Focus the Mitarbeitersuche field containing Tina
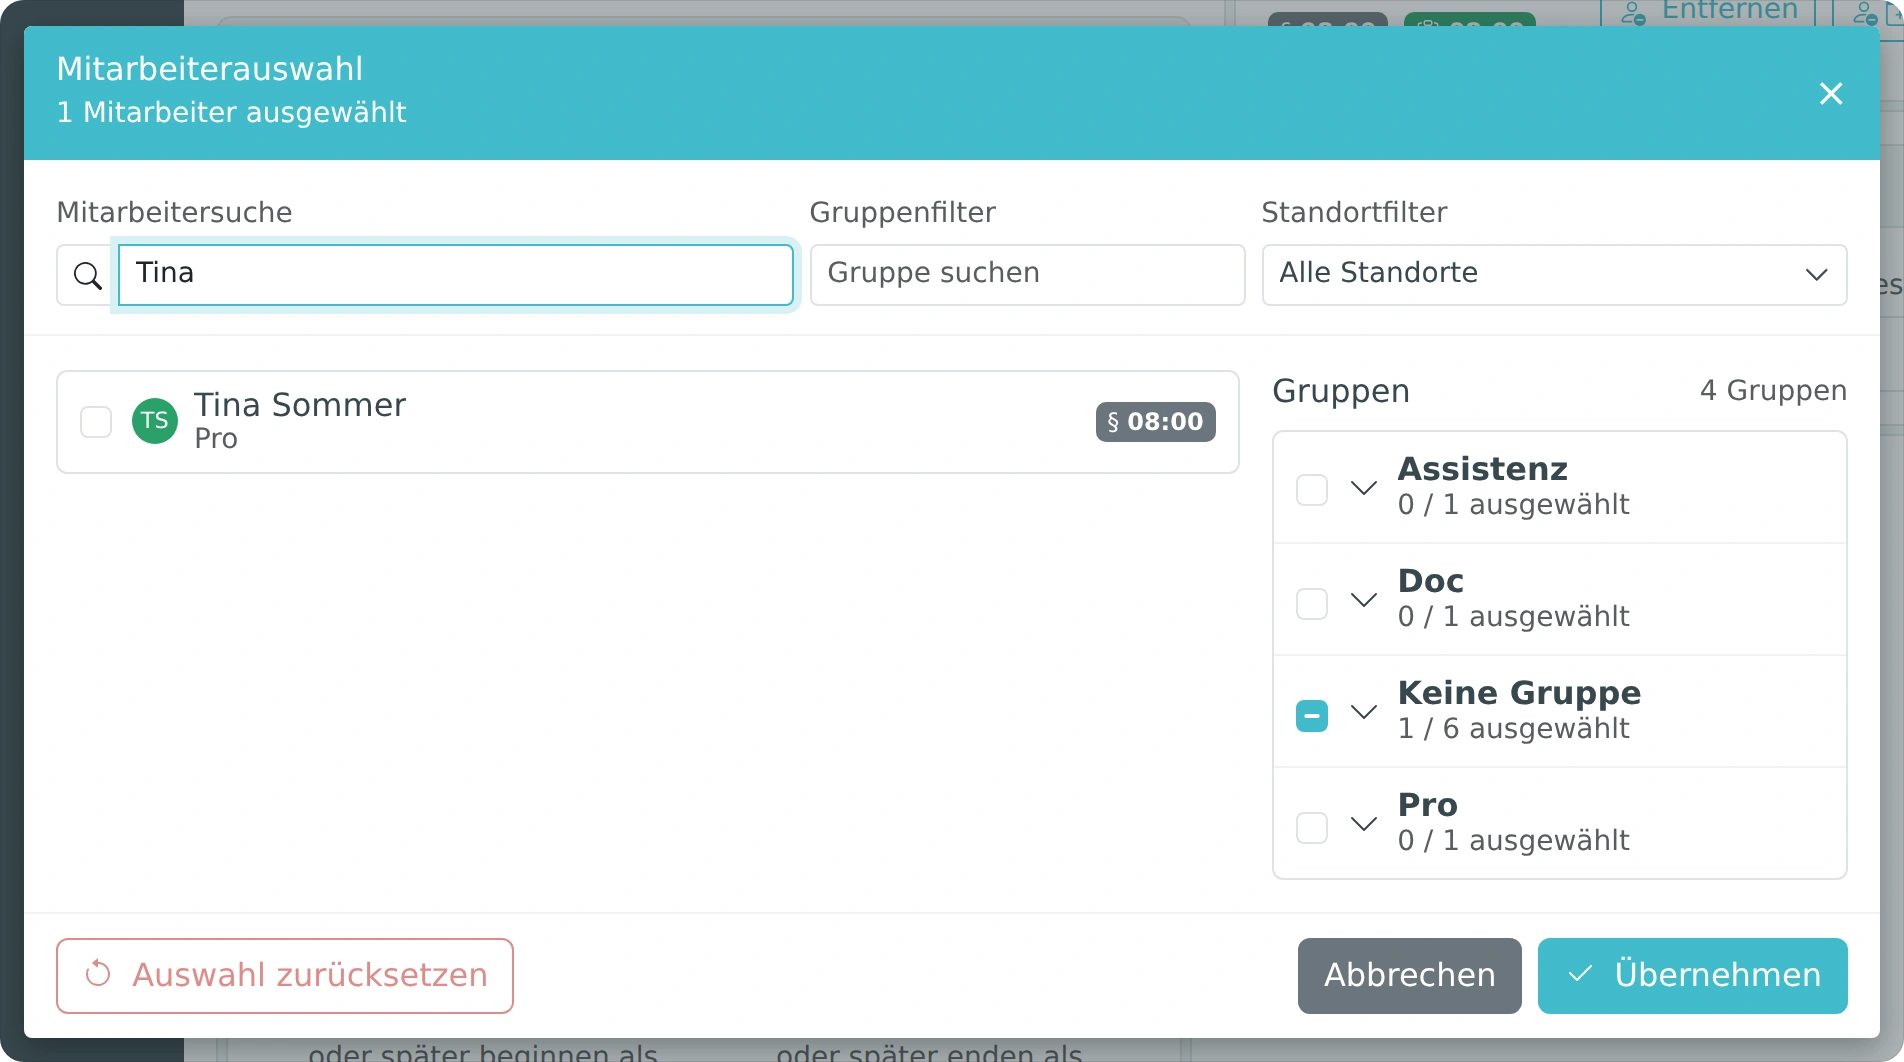Image resolution: width=1904 pixels, height=1062 pixels. click(x=456, y=275)
